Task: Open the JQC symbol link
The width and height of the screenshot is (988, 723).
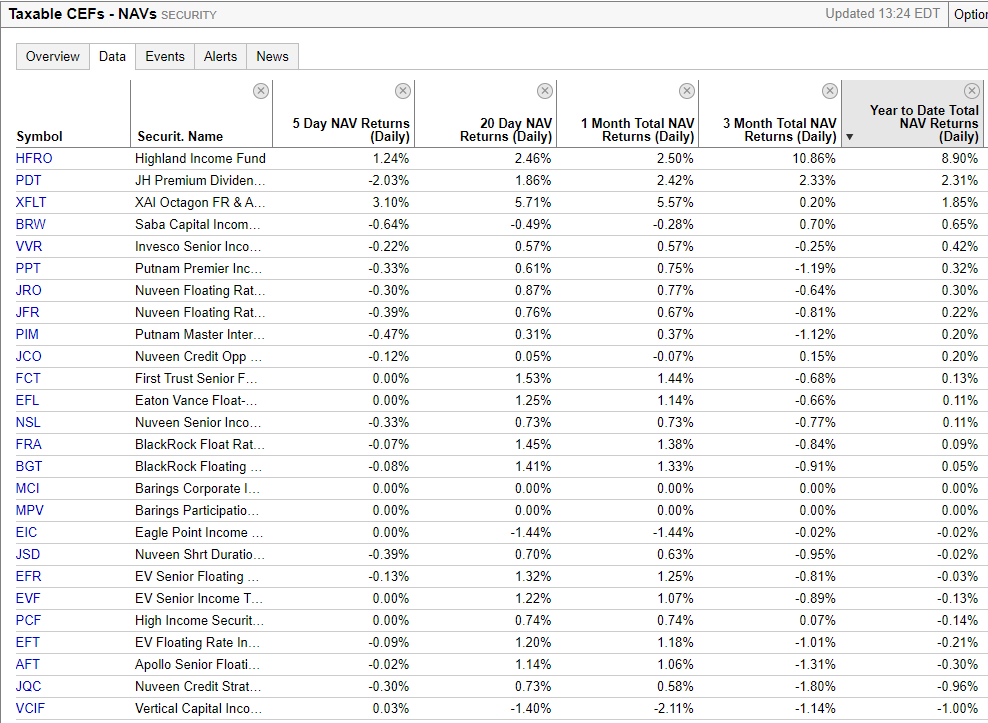Action: pyautogui.click(x=28, y=686)
